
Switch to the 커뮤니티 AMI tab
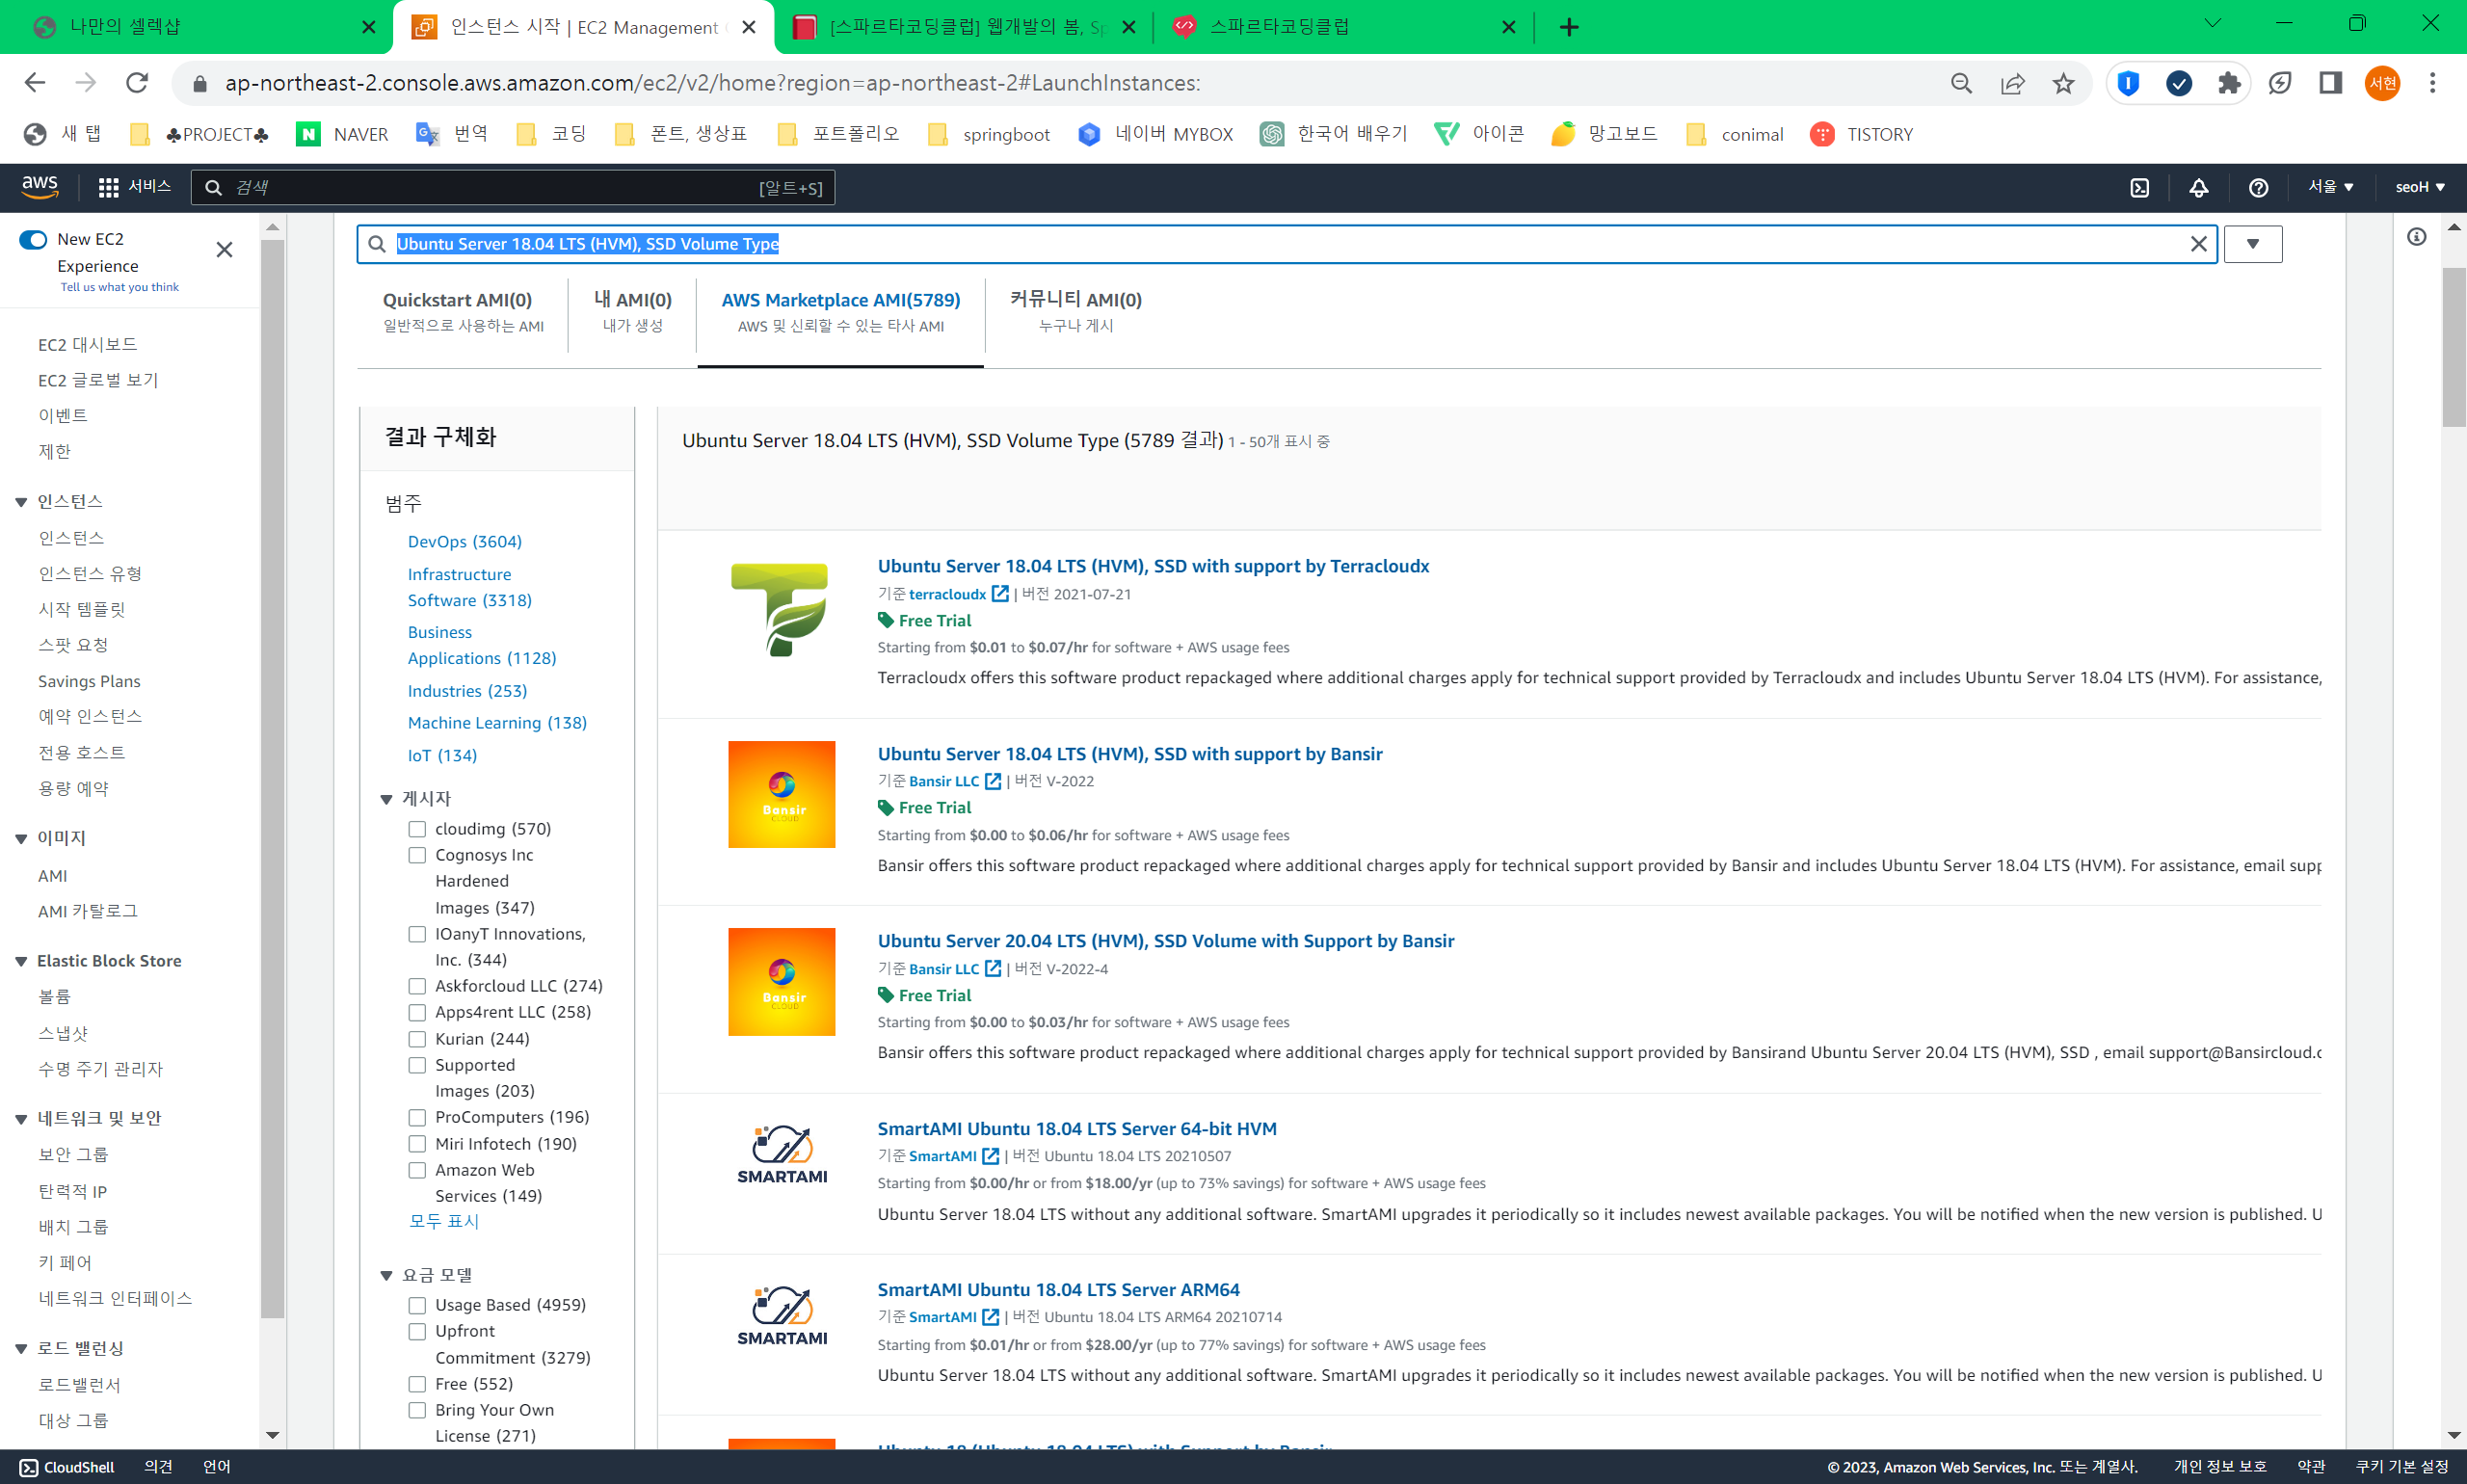[1075, 311]
